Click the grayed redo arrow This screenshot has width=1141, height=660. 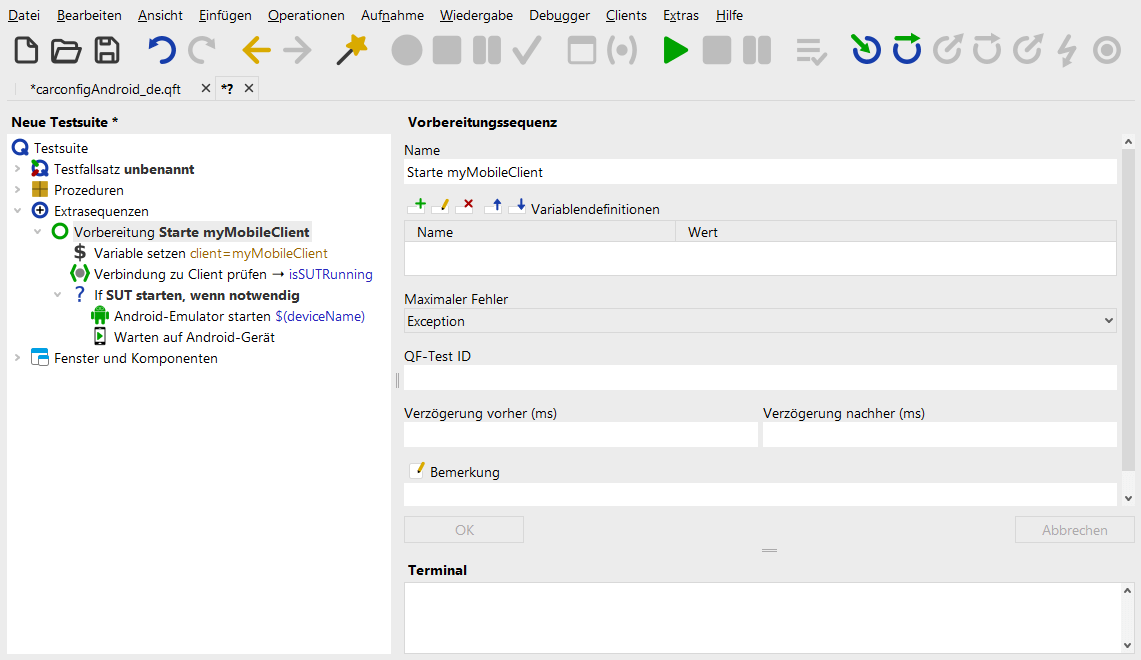tap(202, 51)
